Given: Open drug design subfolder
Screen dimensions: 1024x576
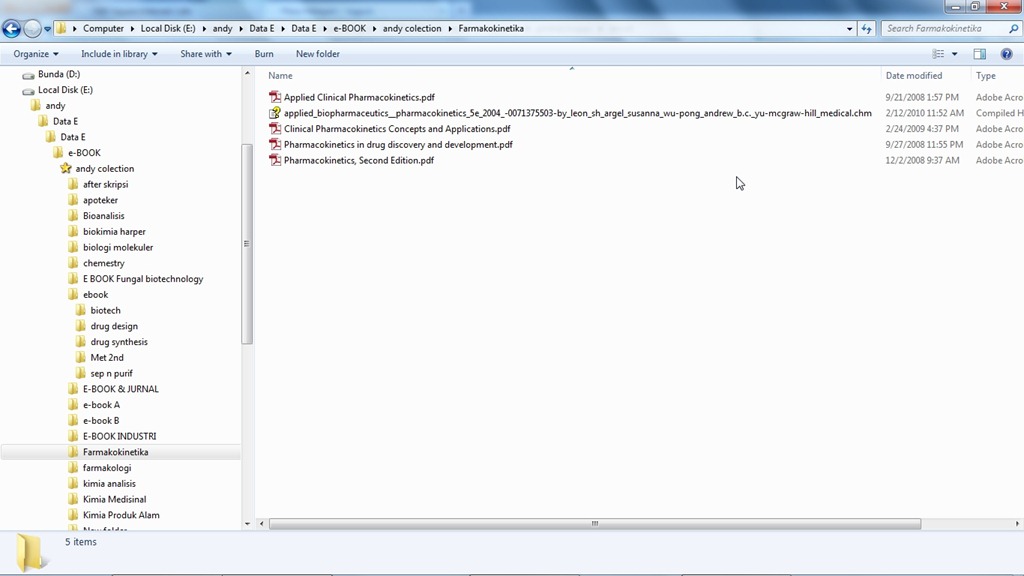Looking at the screenshot, I should click(x=114, y=326).
